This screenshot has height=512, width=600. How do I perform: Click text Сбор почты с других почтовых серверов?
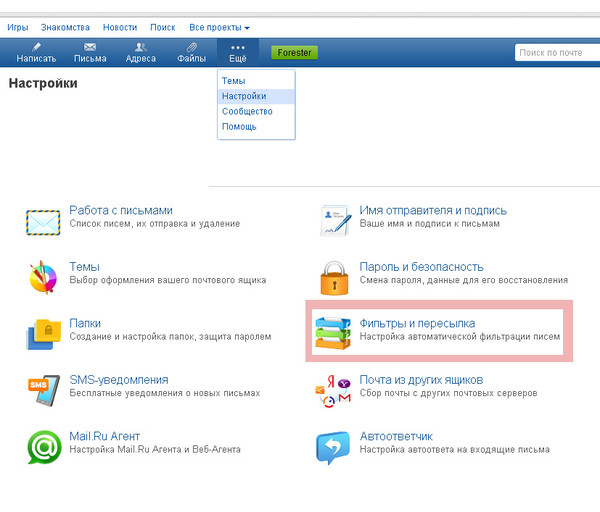448,393
